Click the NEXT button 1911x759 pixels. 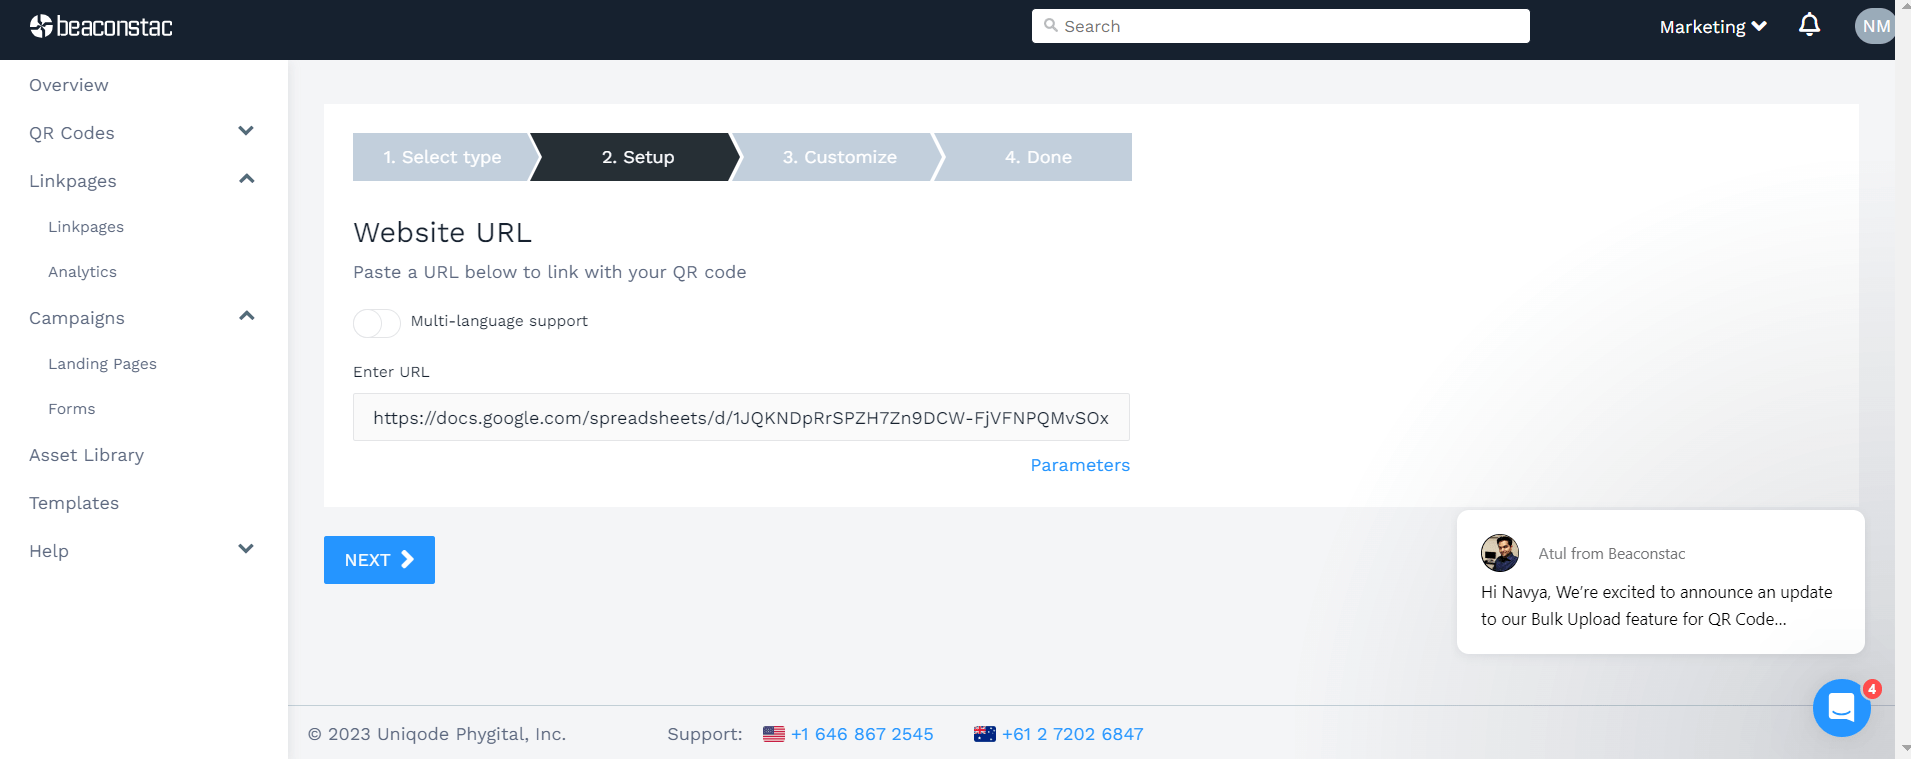coord(379,560)
